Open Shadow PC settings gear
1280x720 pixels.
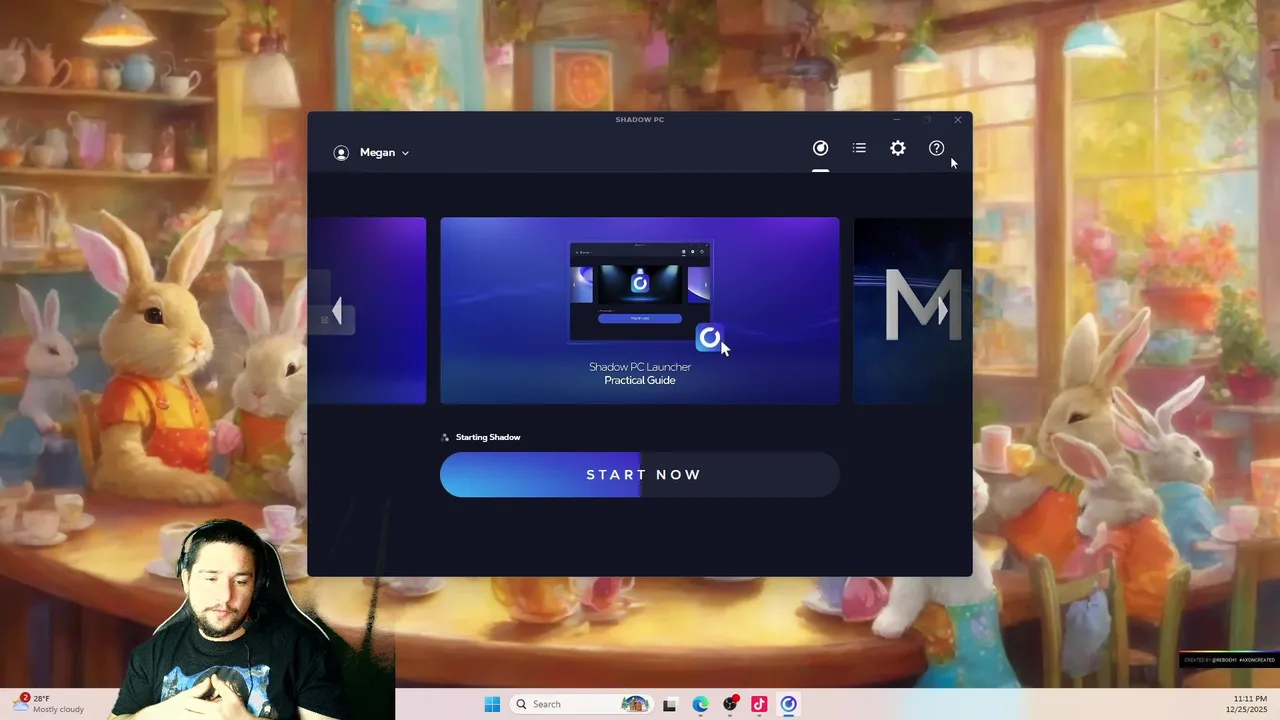click(898, 148)
